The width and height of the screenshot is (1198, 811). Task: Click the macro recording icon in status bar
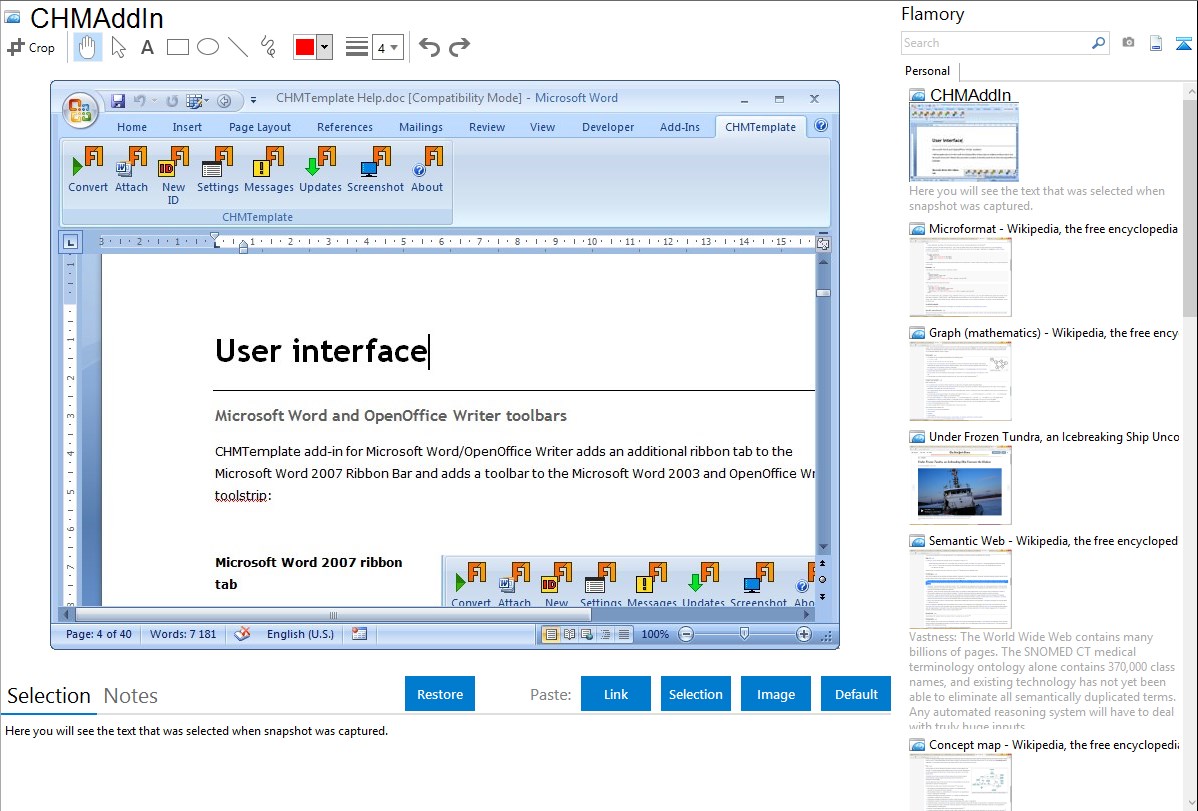(359, 634)
